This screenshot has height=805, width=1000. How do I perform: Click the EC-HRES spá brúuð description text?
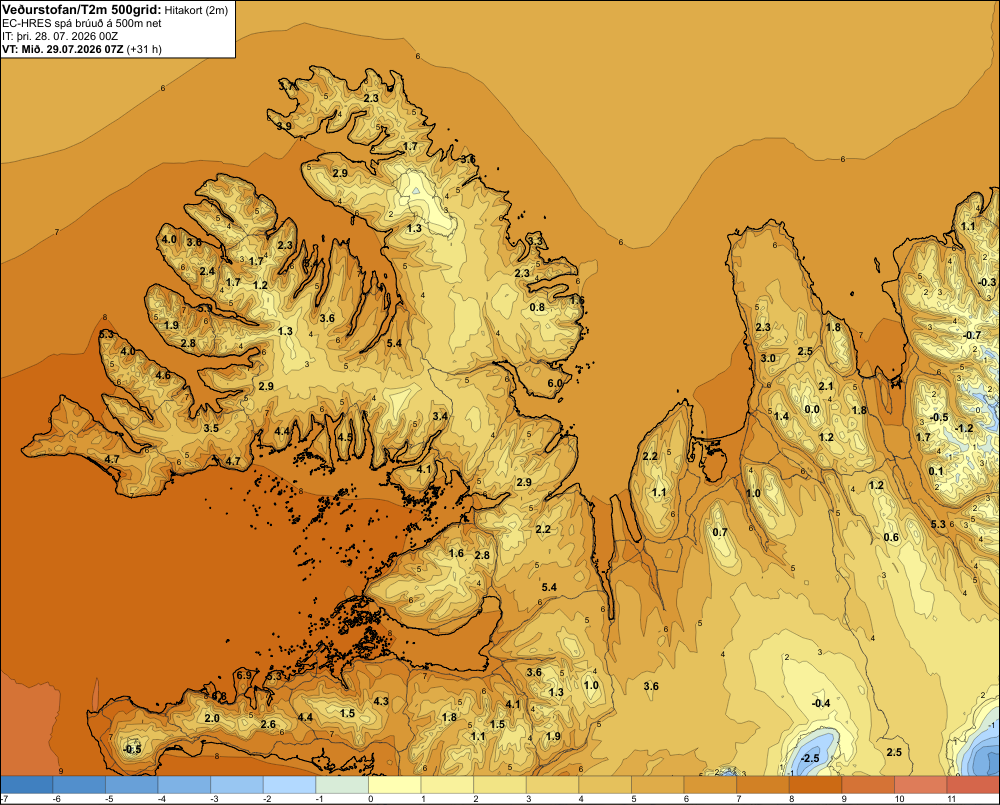(x=81, y=24)
